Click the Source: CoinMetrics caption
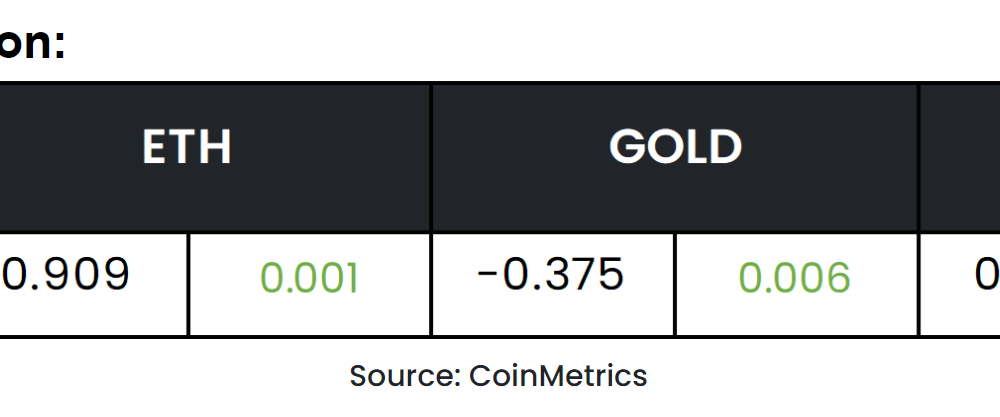This screenshot has height=417, width=1000. click(498, 376)
